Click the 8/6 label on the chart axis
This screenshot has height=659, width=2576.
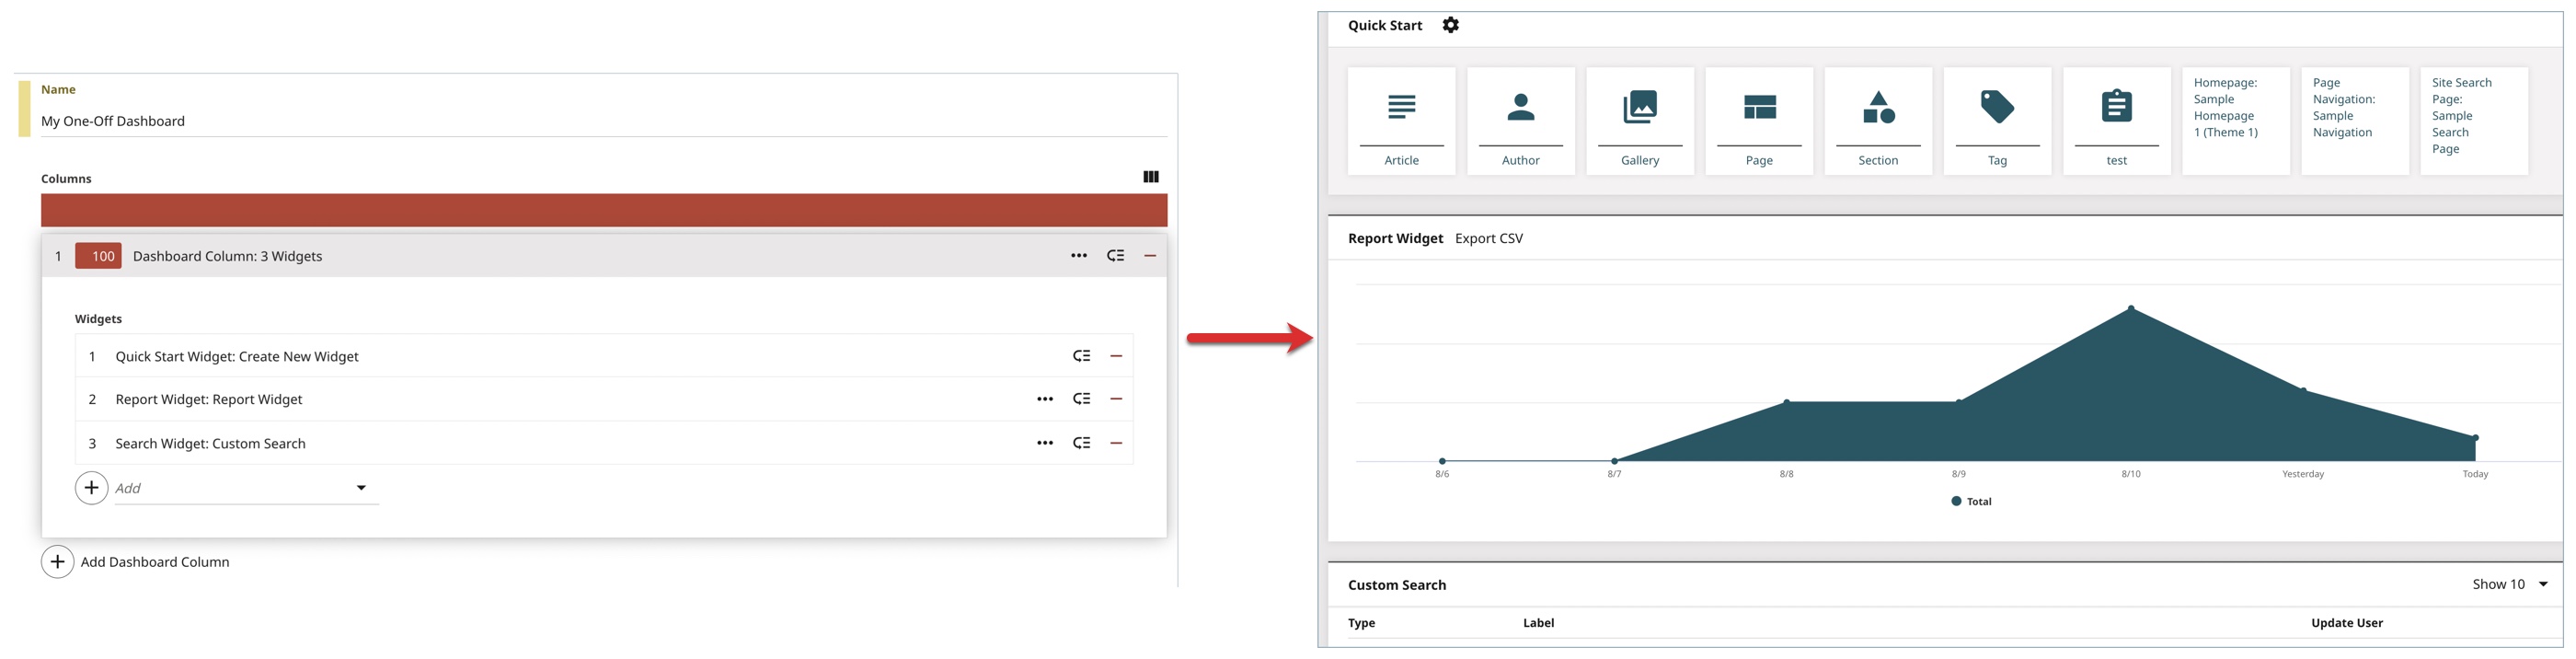click(1441, 474)
